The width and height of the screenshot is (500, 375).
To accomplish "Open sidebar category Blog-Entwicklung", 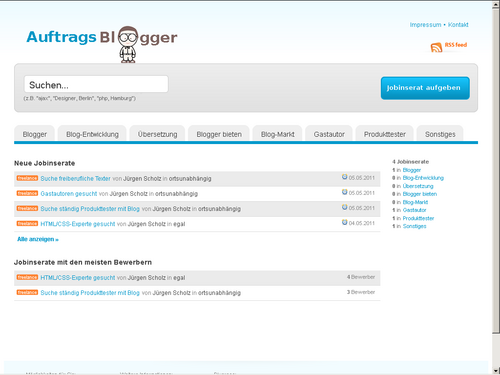I will 423,178.
